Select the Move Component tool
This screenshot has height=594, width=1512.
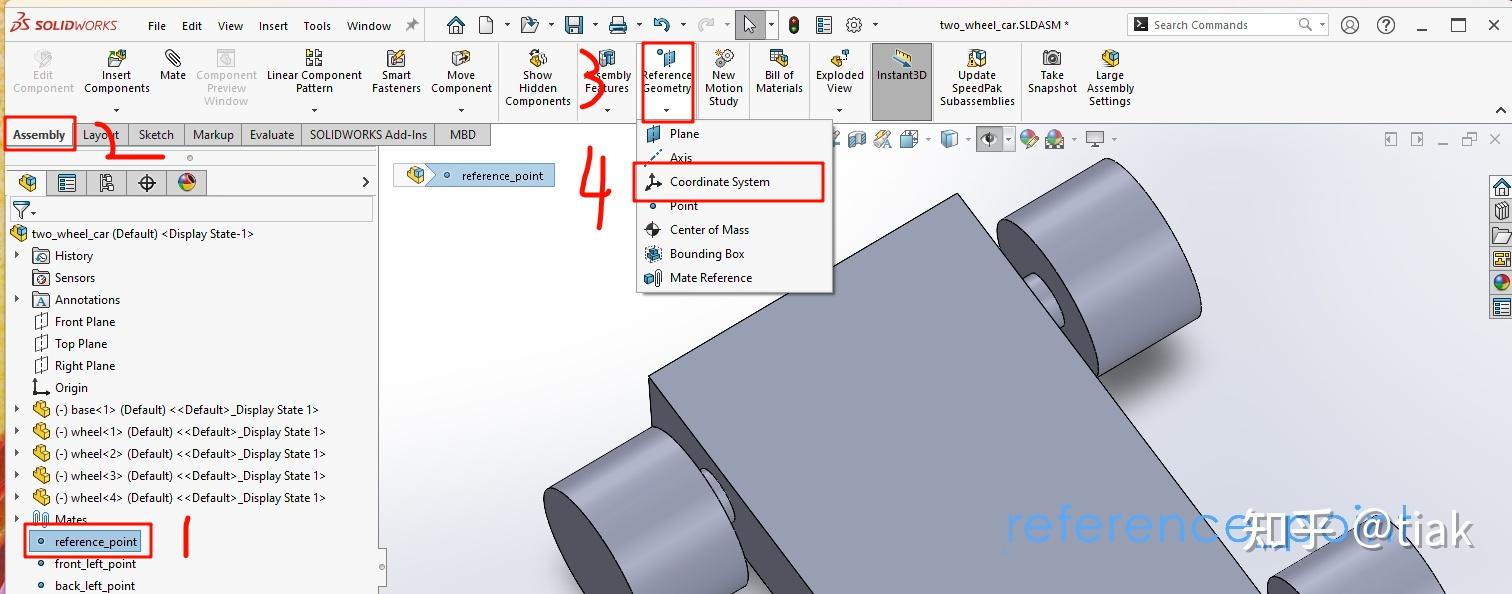pyautogui.click(x=461, y=72)
